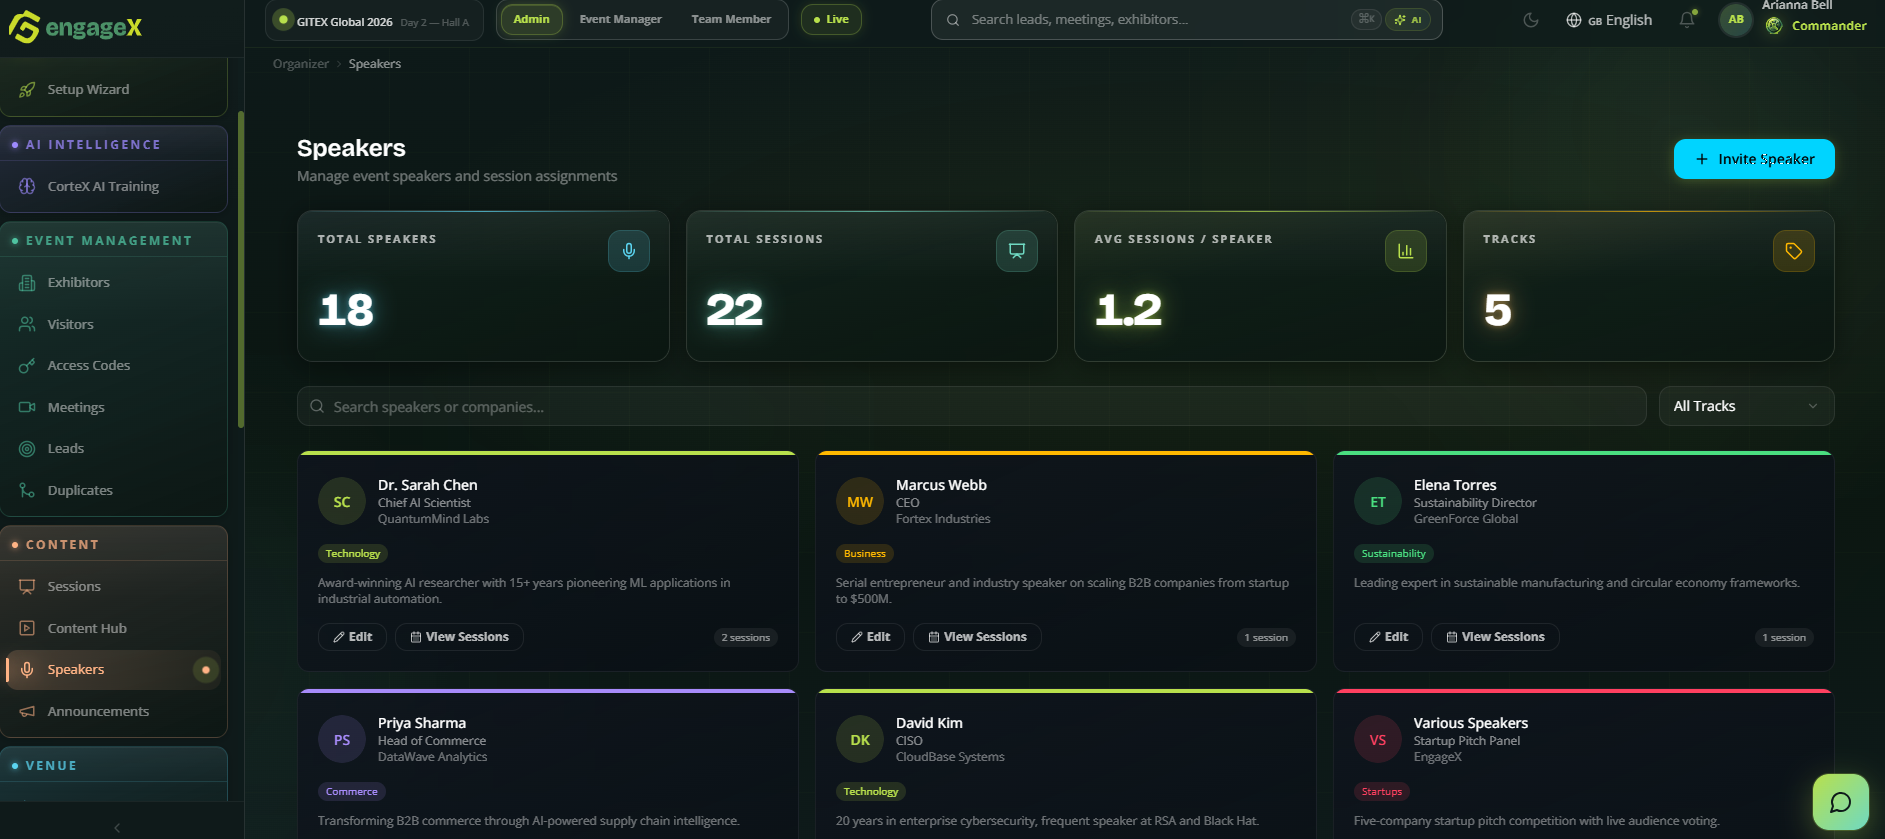The image size is (1885, 839).
Task: Click the ET avatar for Elena Torres
Action: coord(1378,502)
